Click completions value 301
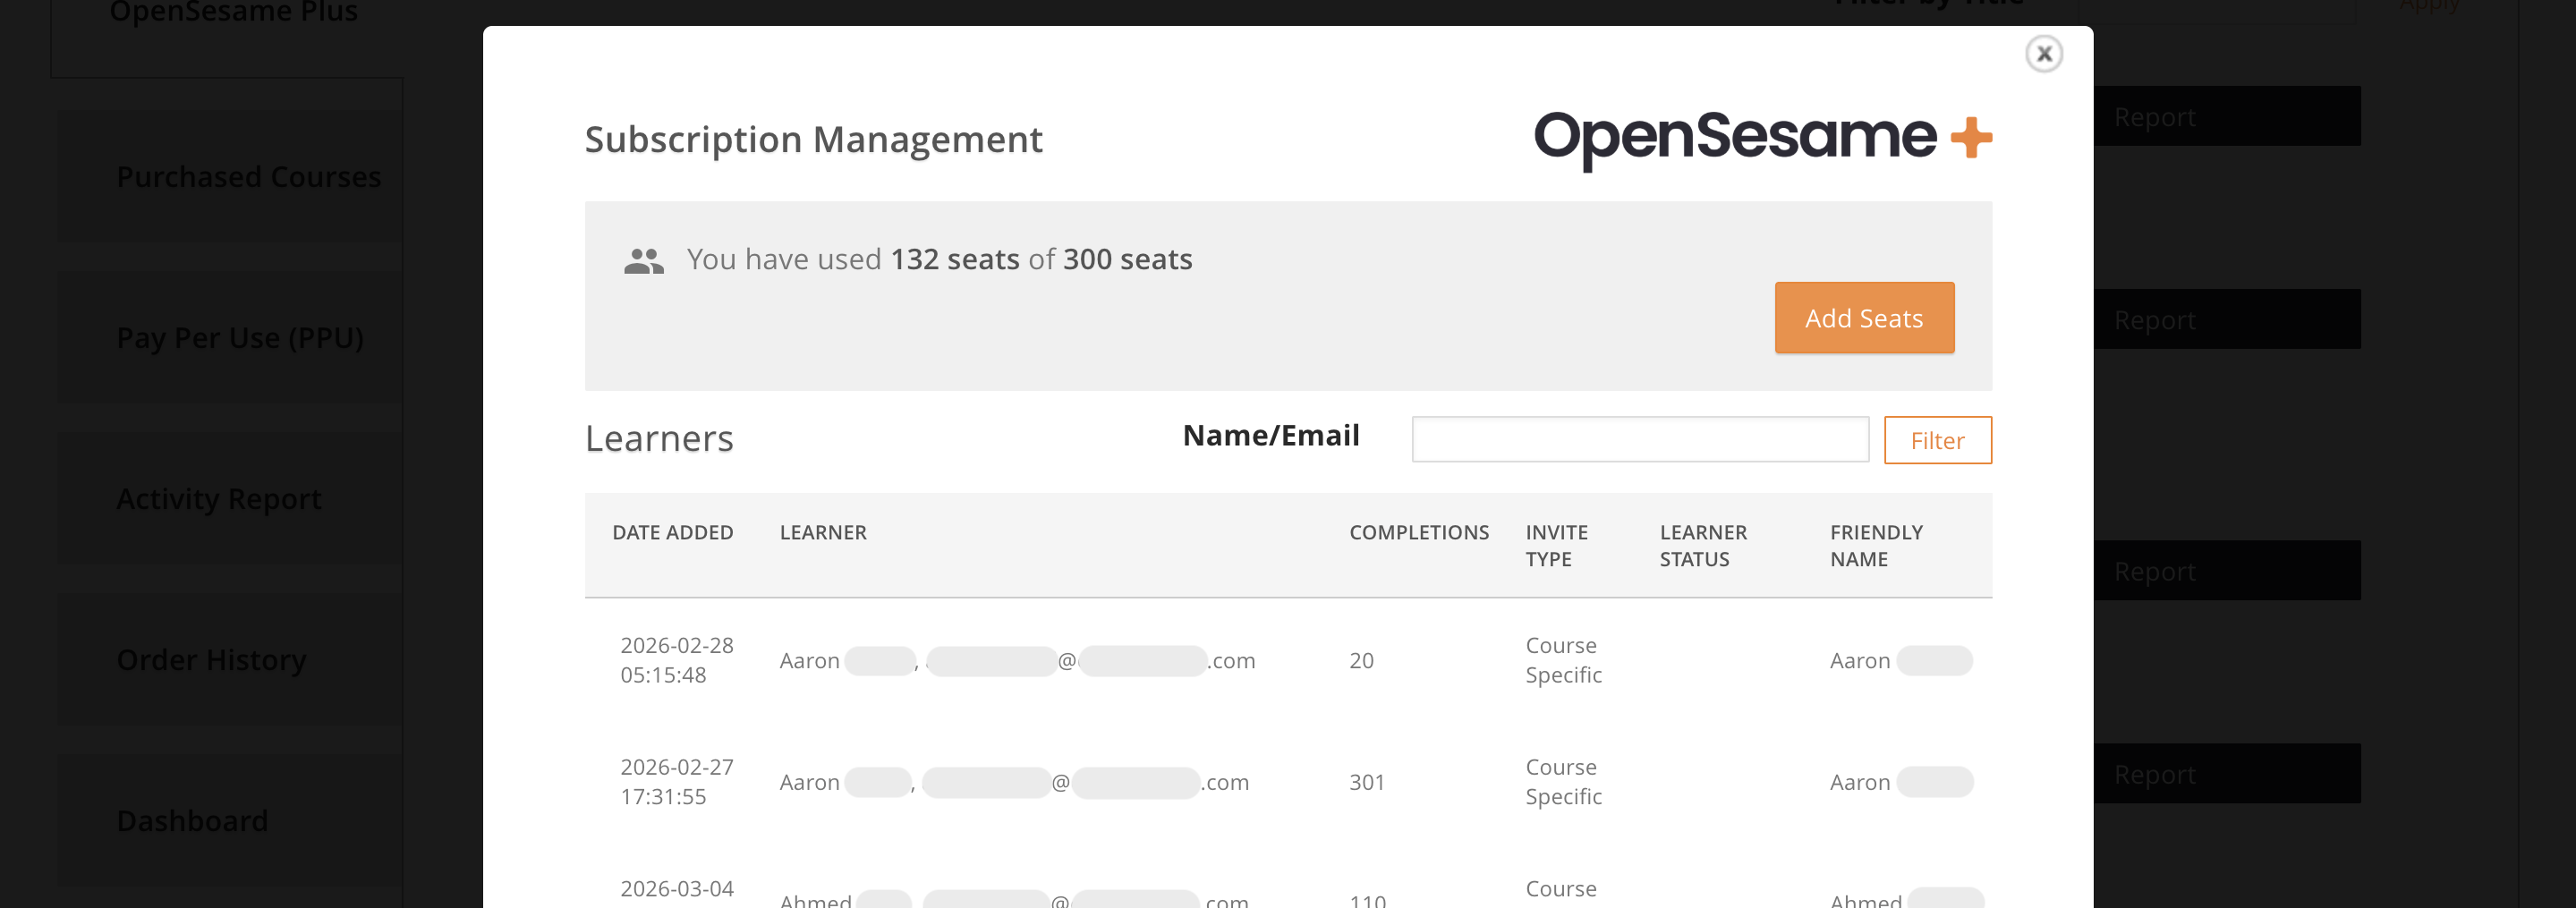Viewport: 2576px width, 908px height. point(1367,782)
